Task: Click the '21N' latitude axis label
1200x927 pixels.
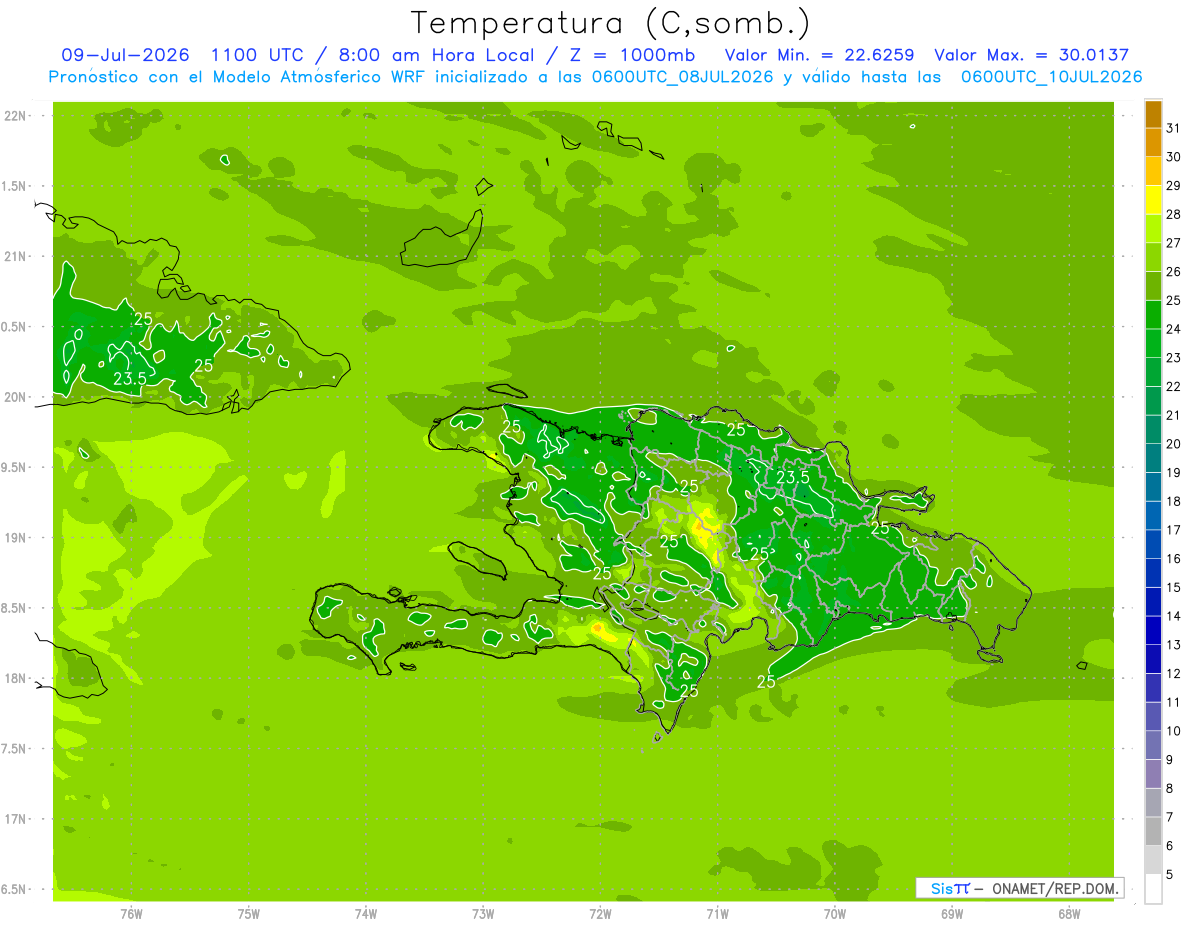Action: coord(15,257)
